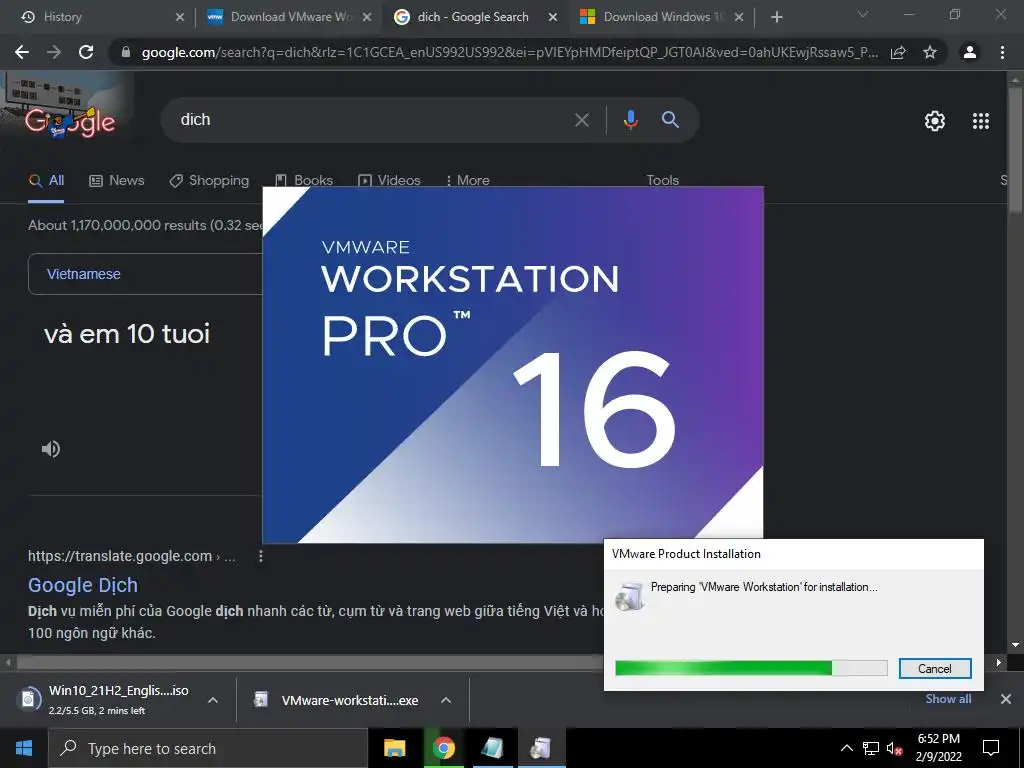Clear the search query with X
The image size is (1024, 768).
[582, 120]
